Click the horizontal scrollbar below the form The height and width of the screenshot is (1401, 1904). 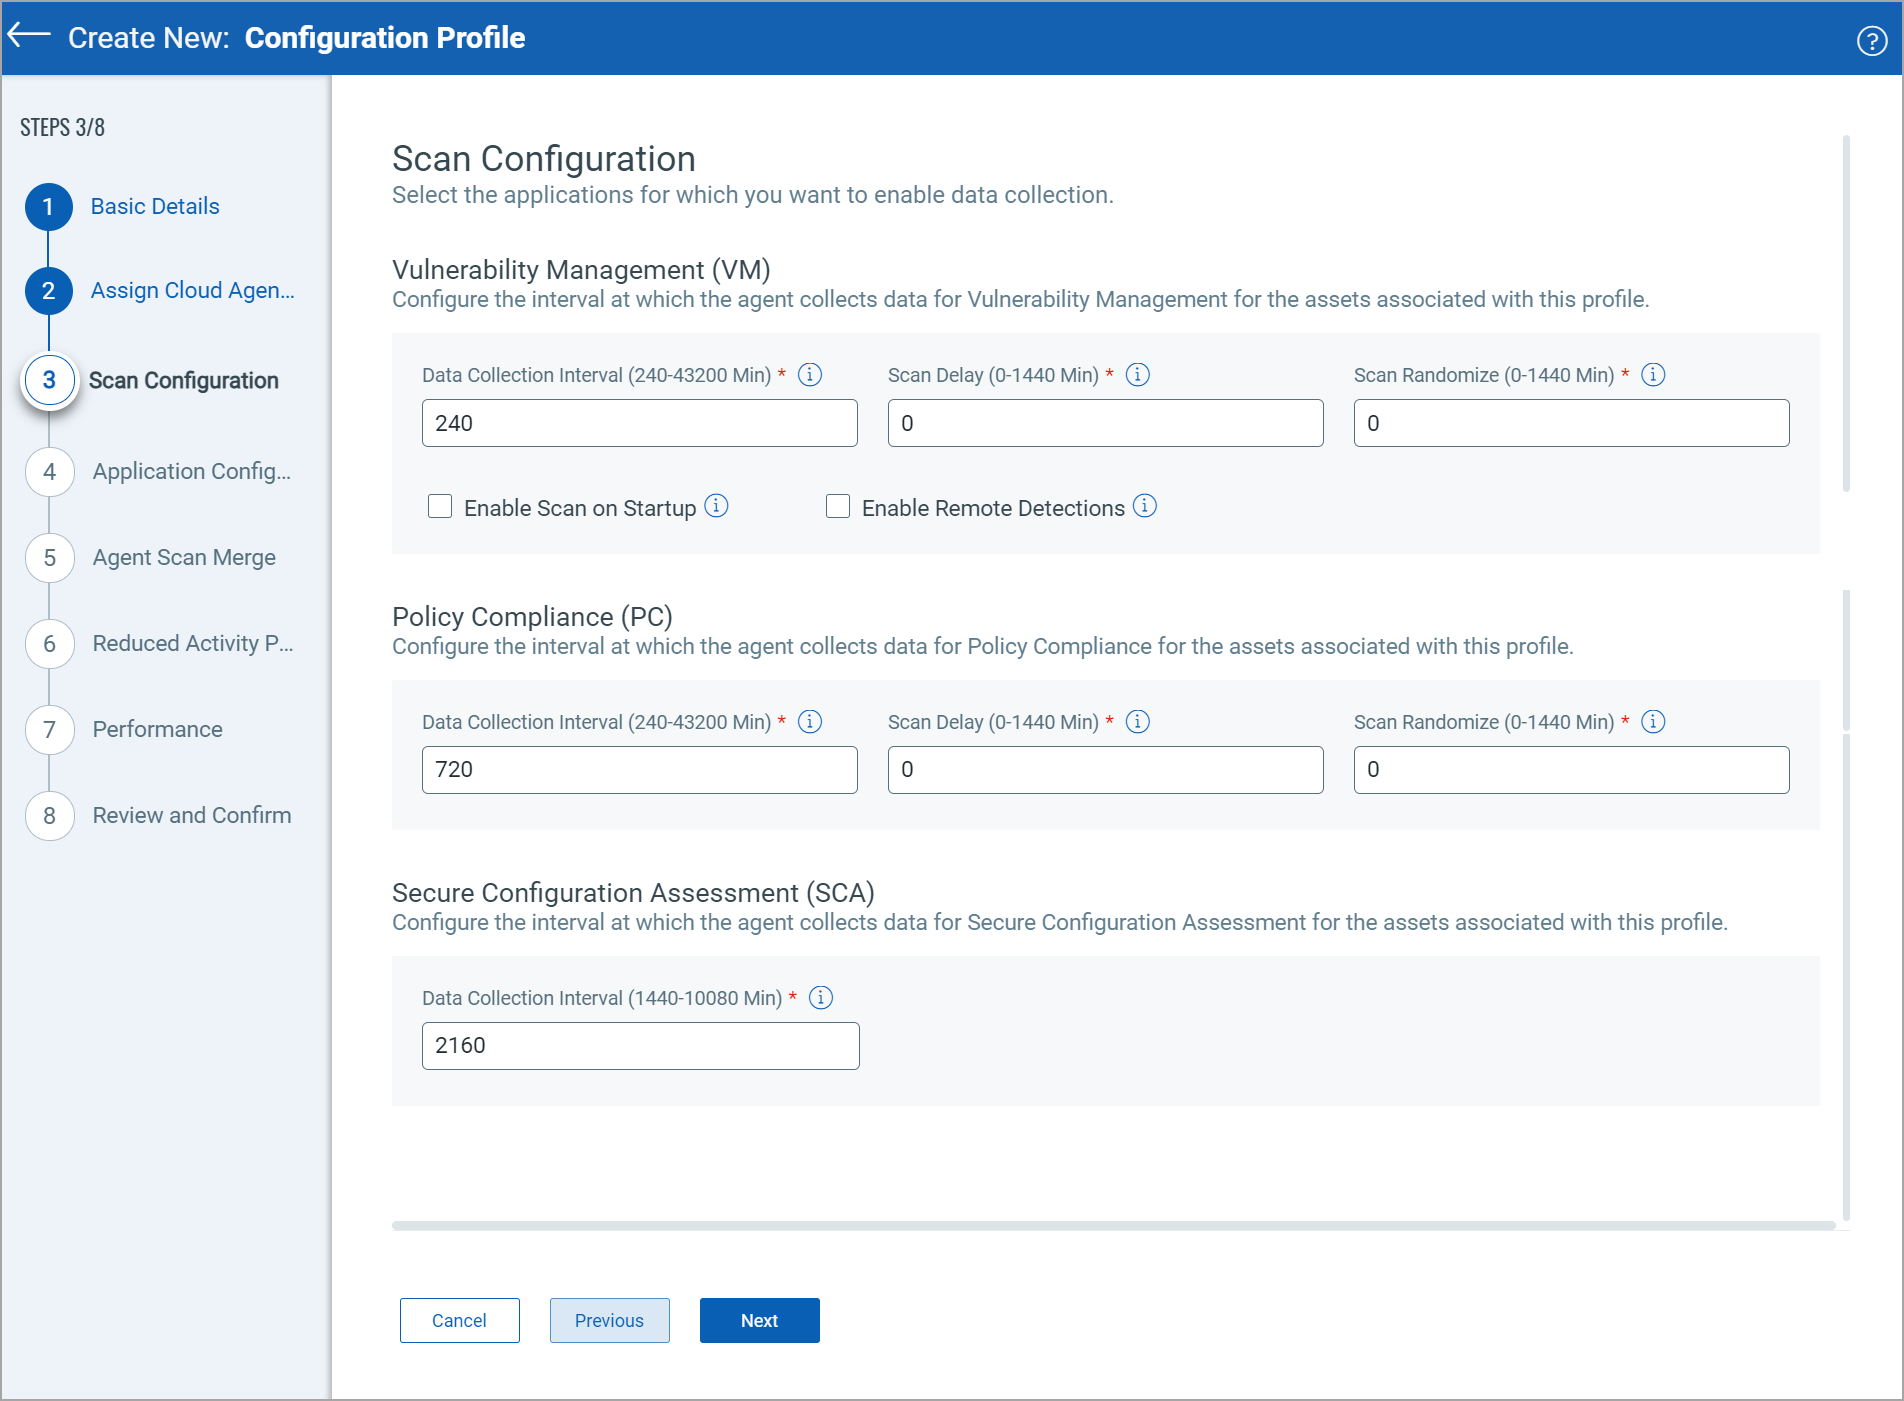[1114, 1225]
